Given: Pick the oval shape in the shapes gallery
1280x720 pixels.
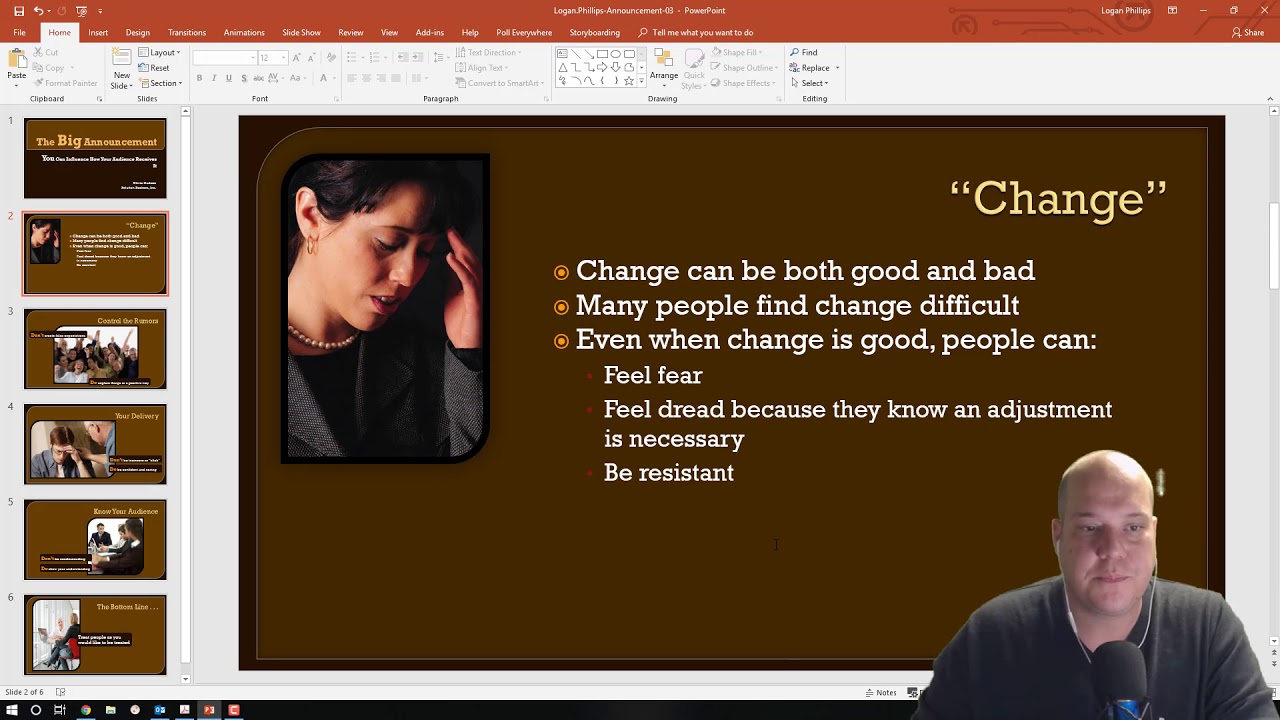Looking at the screenshot, I should (x=616, y=54).
